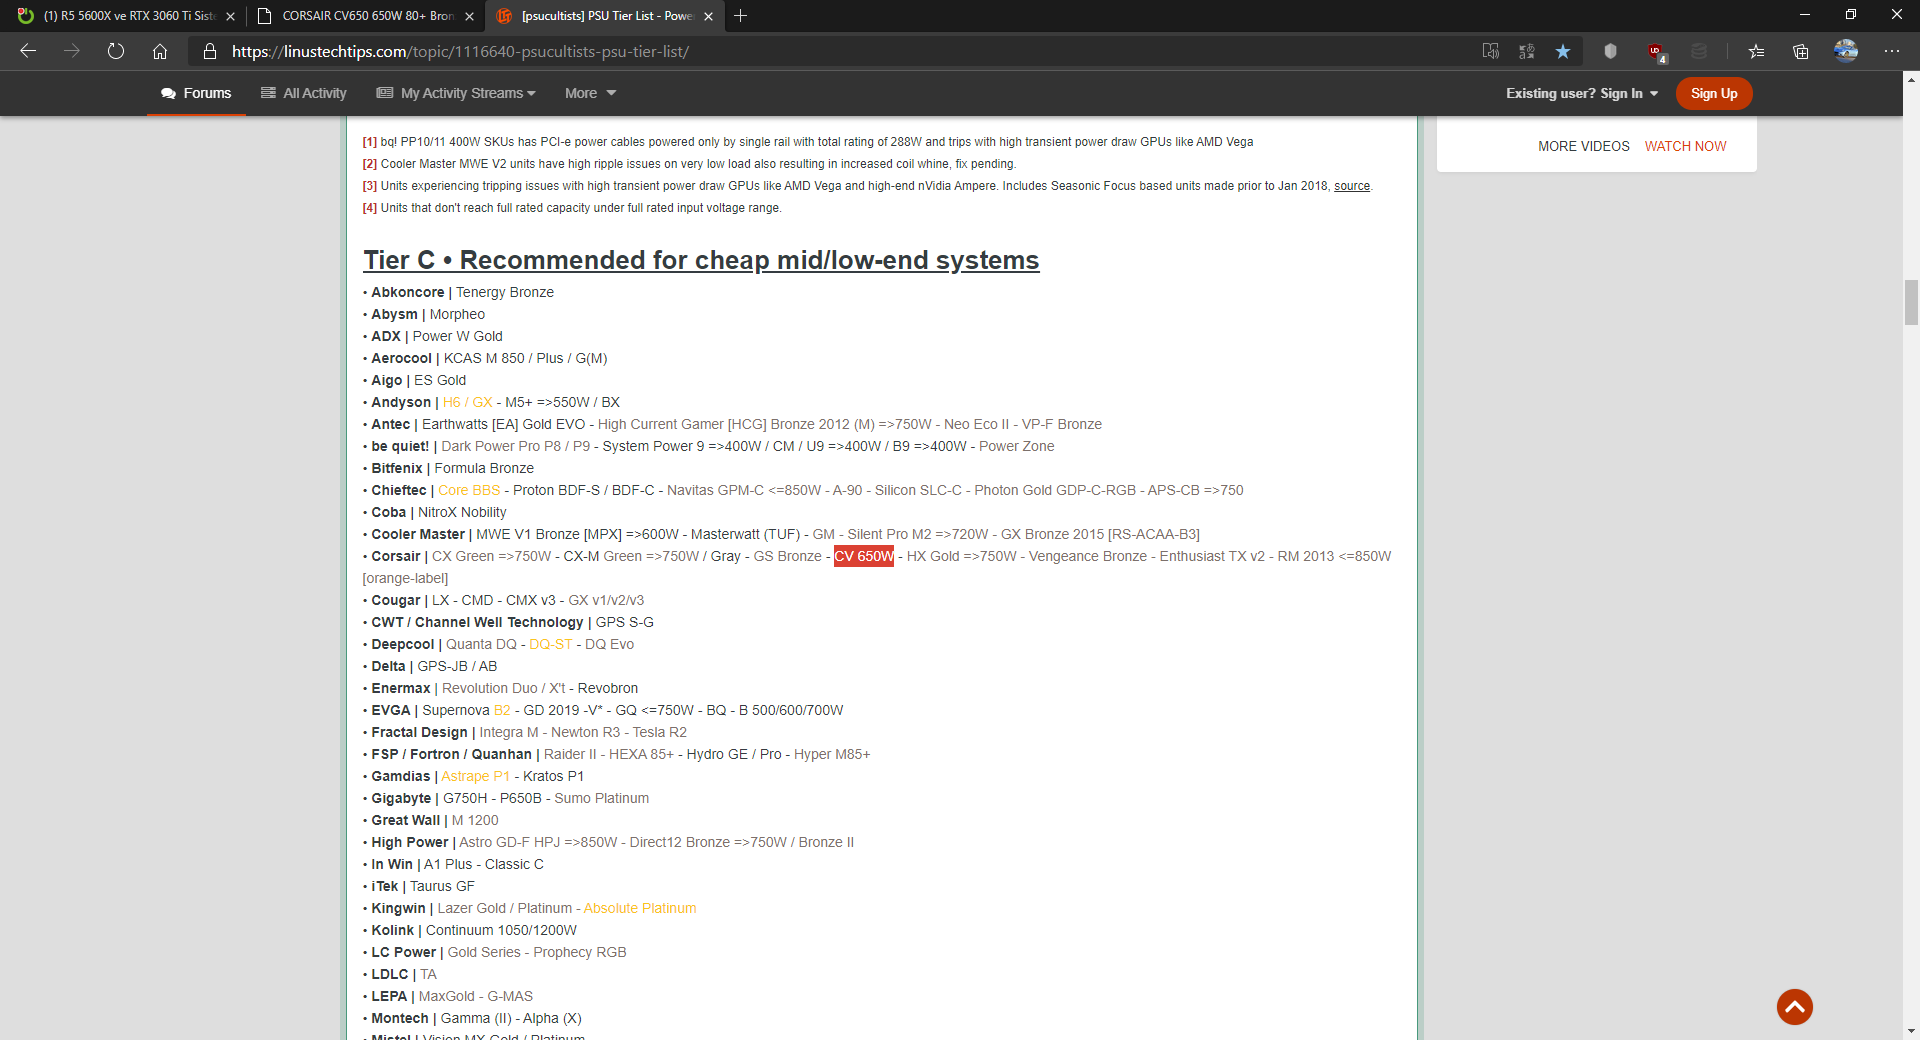Click the page scrollbar up arrow
This screenshot has width=1920, height=1040.
pos(1911,78)
